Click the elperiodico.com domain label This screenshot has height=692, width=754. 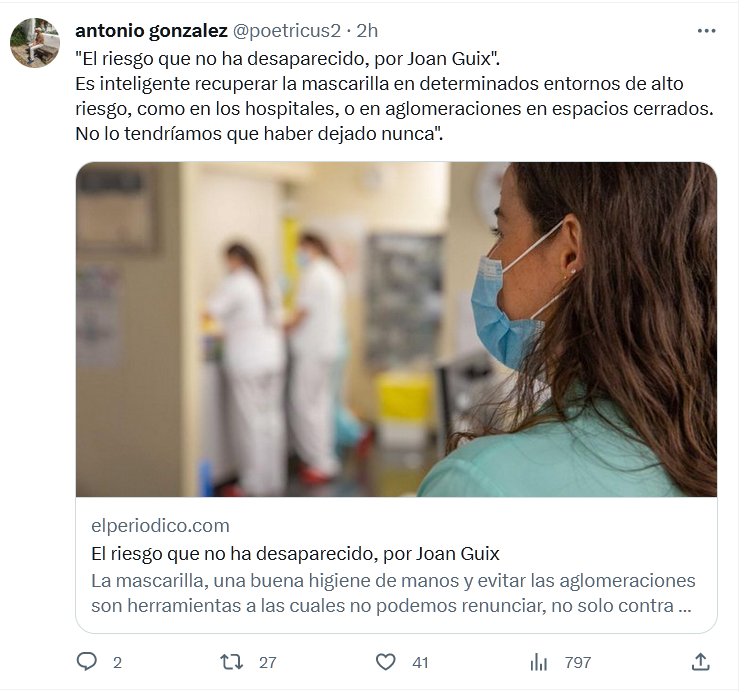click(160, 526)
